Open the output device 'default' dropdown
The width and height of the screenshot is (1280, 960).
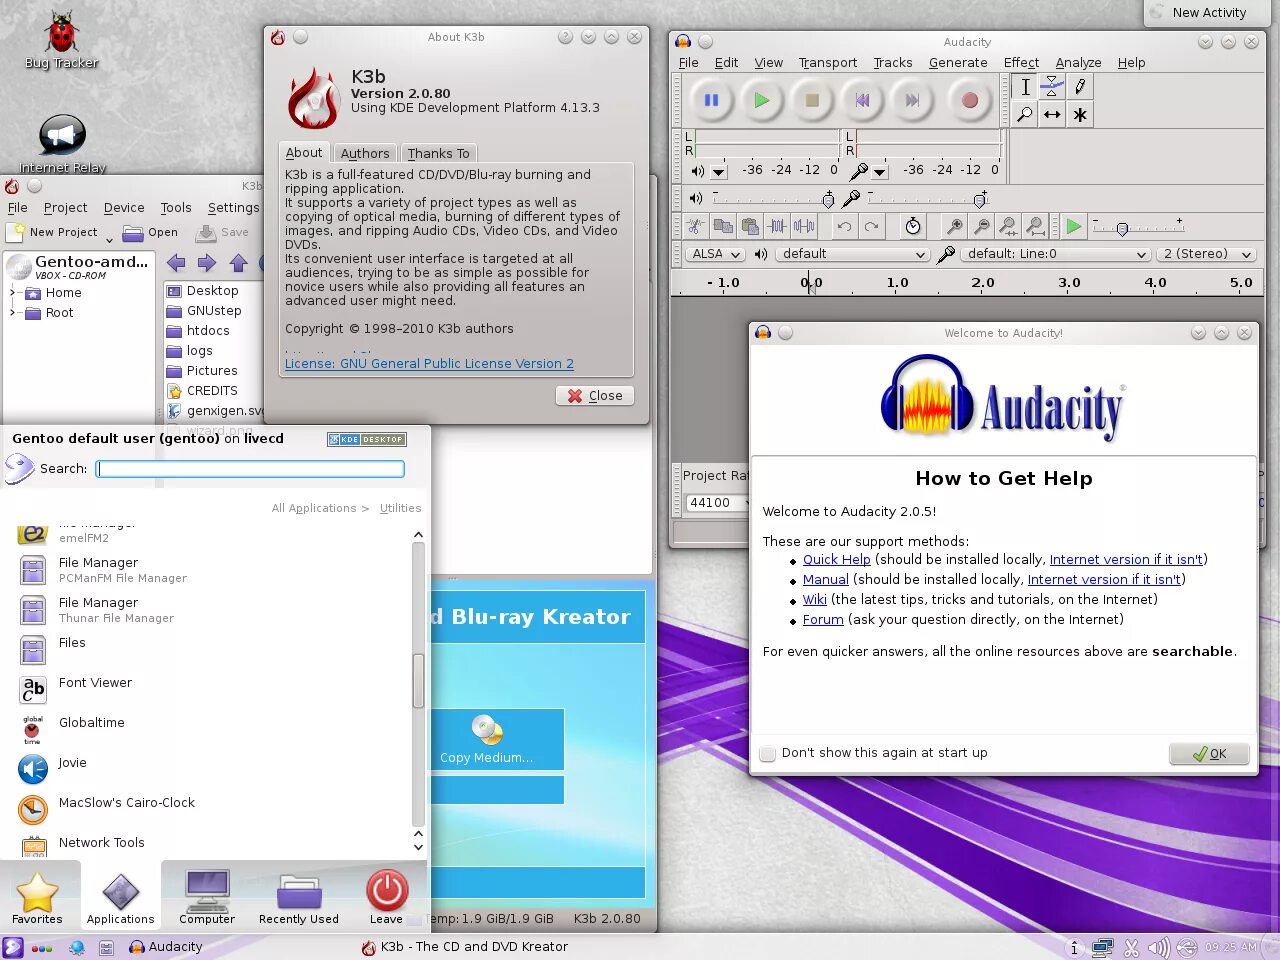(x=852, y=254)
